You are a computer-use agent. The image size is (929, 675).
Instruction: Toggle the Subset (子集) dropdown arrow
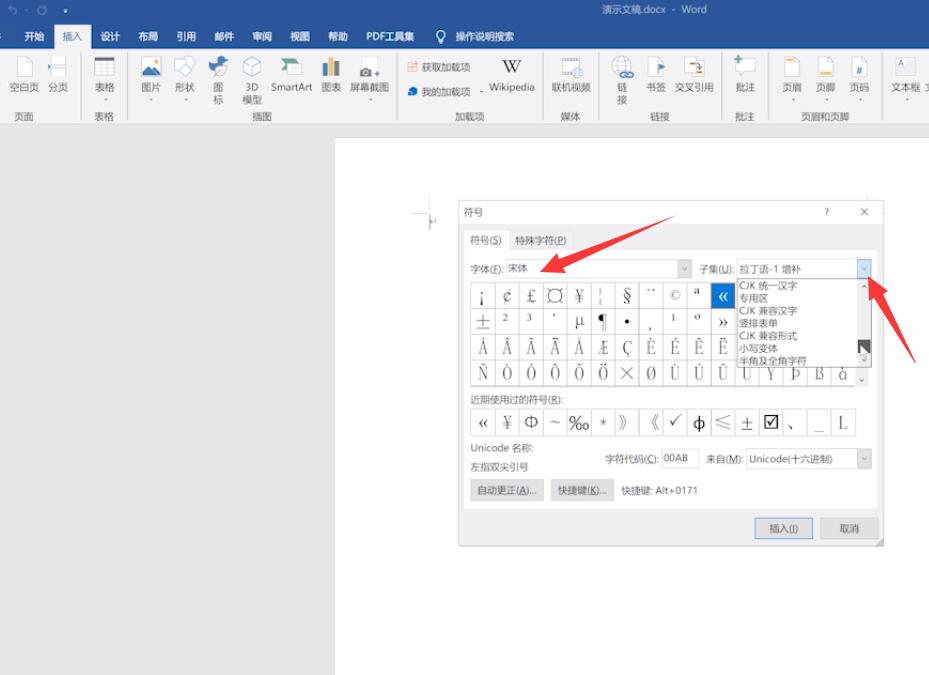pyautogui.click(x=864, y=269)
